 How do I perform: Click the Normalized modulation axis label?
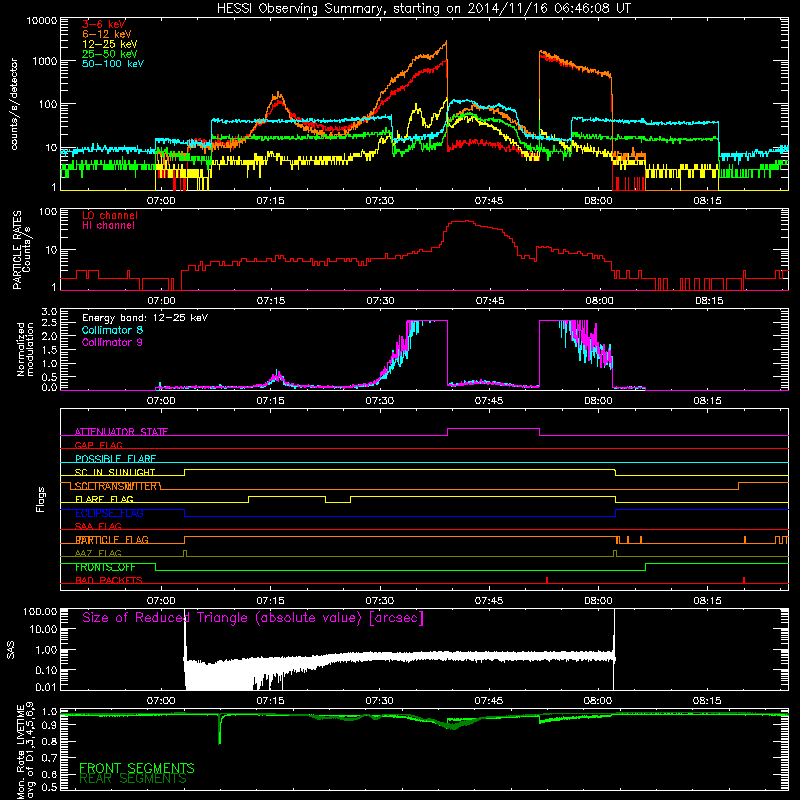pyautogui.click(x=25, y=349)
